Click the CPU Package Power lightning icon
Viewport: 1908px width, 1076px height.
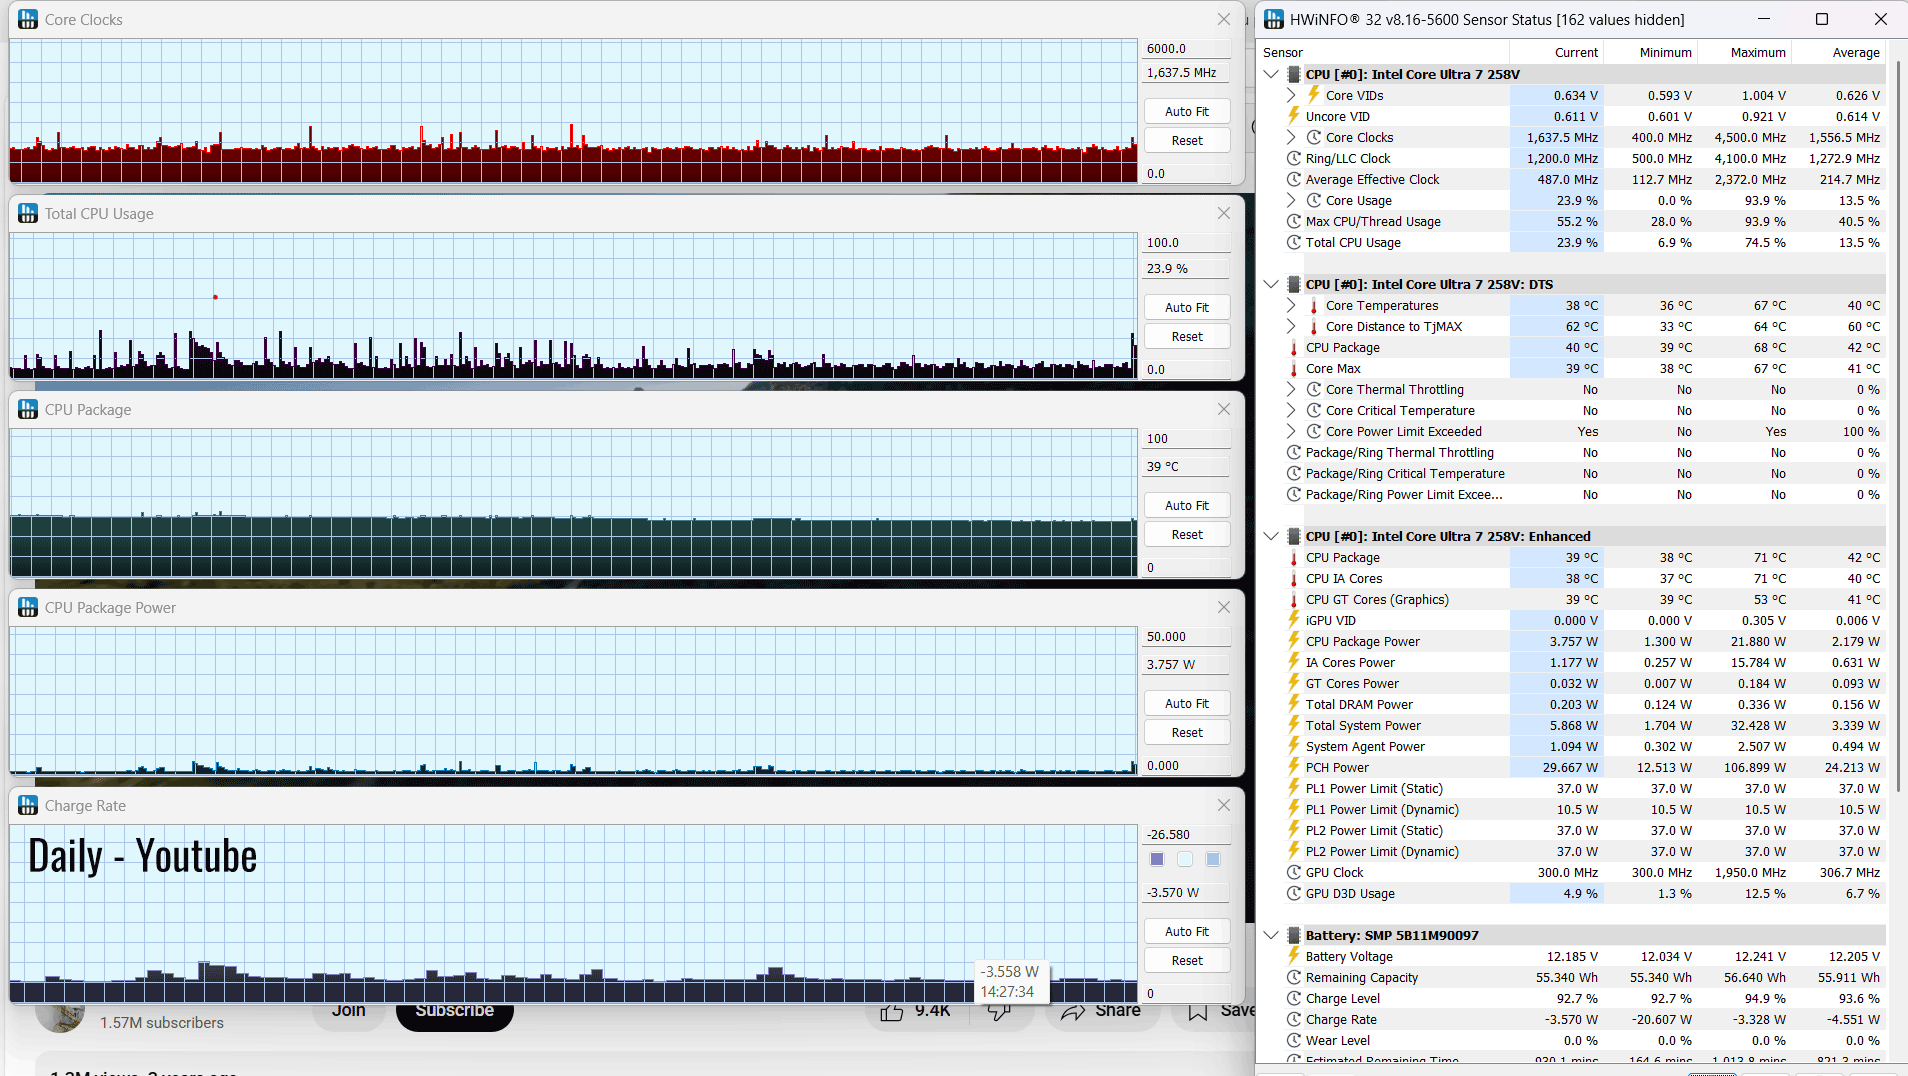coord(1294,641)
